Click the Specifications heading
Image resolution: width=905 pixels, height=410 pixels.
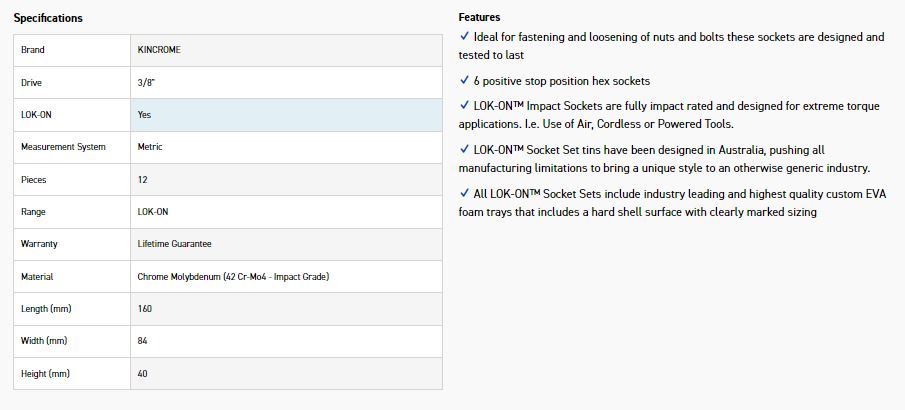[48, 18]
